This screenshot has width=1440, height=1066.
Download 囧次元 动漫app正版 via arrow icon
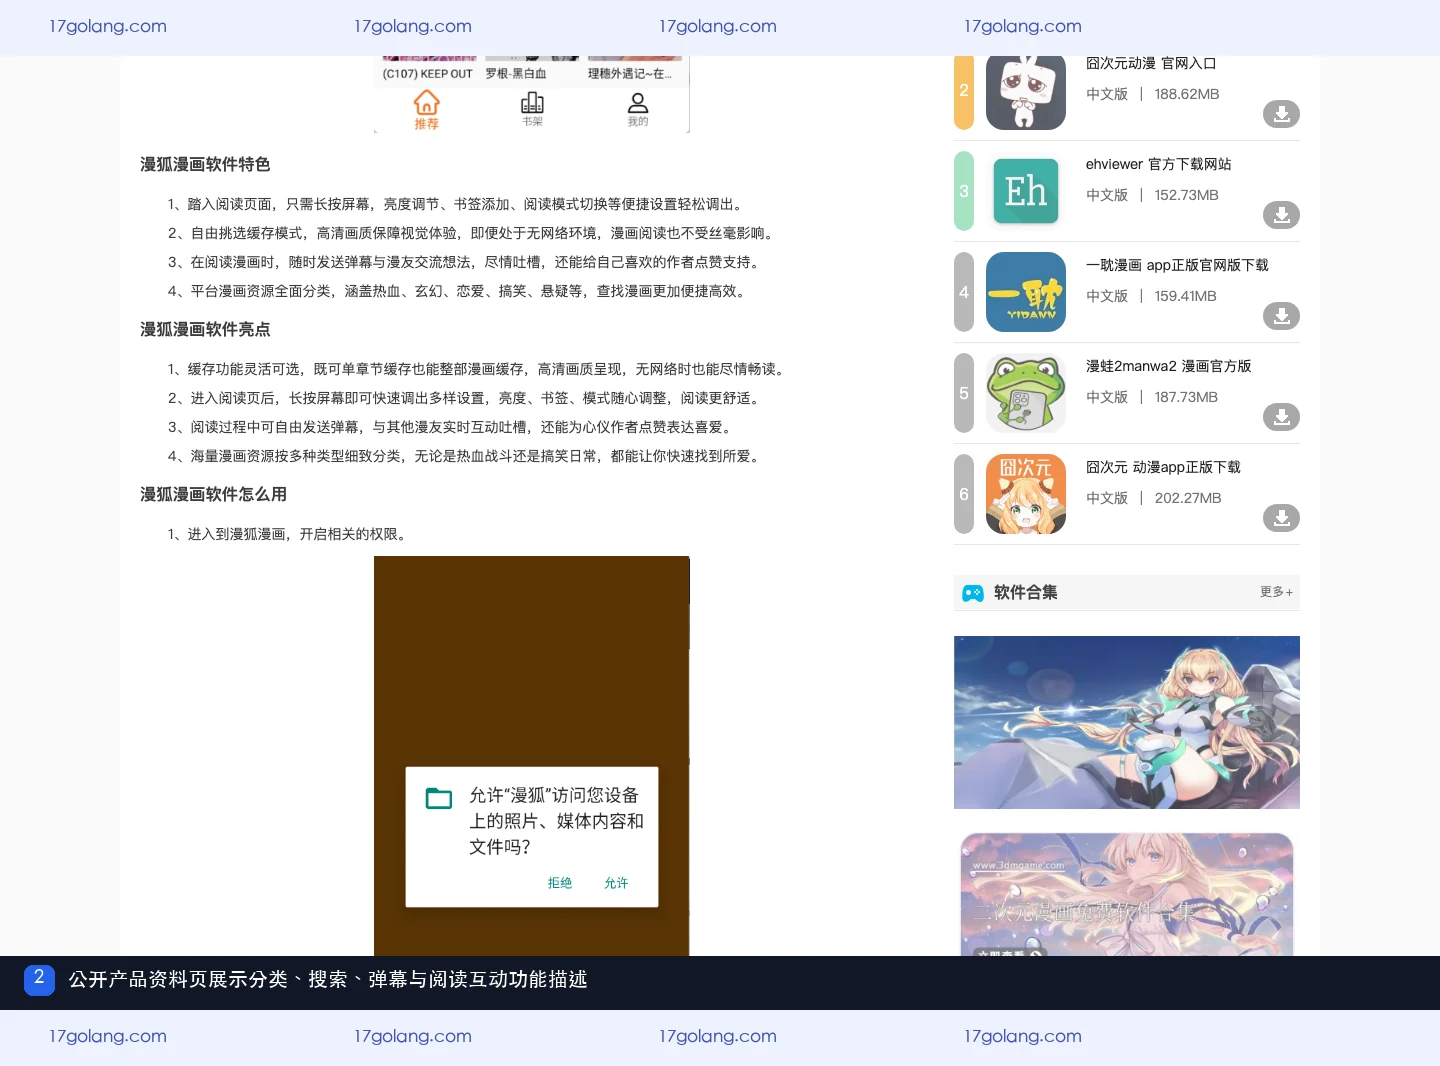[x=1281, y=518]
